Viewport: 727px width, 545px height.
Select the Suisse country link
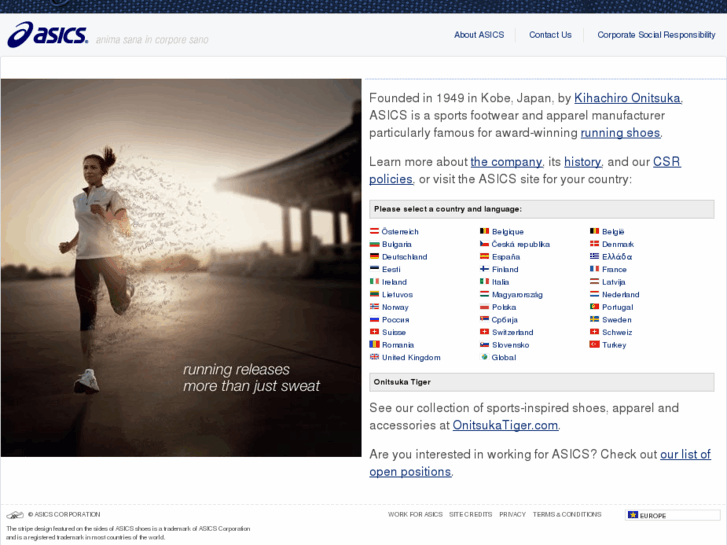394,332
